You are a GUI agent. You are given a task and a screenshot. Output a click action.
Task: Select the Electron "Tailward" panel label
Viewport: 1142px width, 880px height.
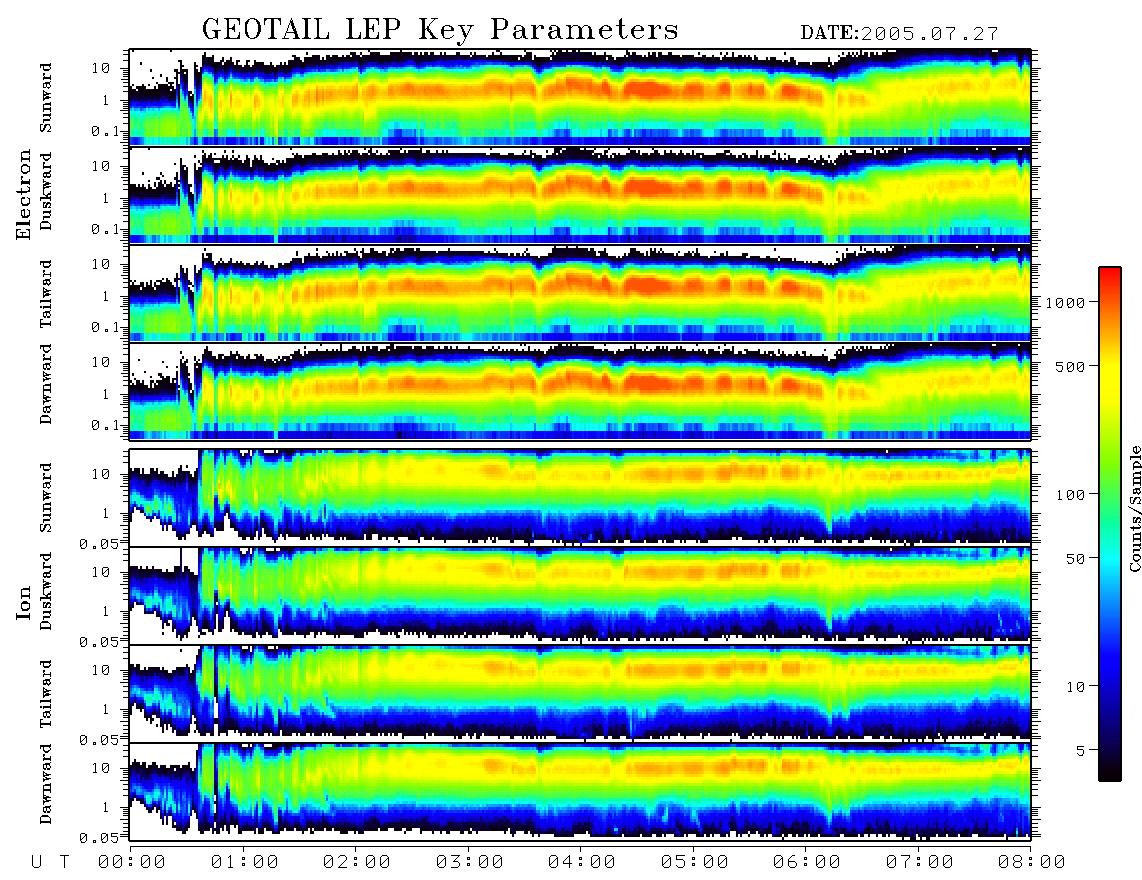pyautogui.click(x=46, y=293)
